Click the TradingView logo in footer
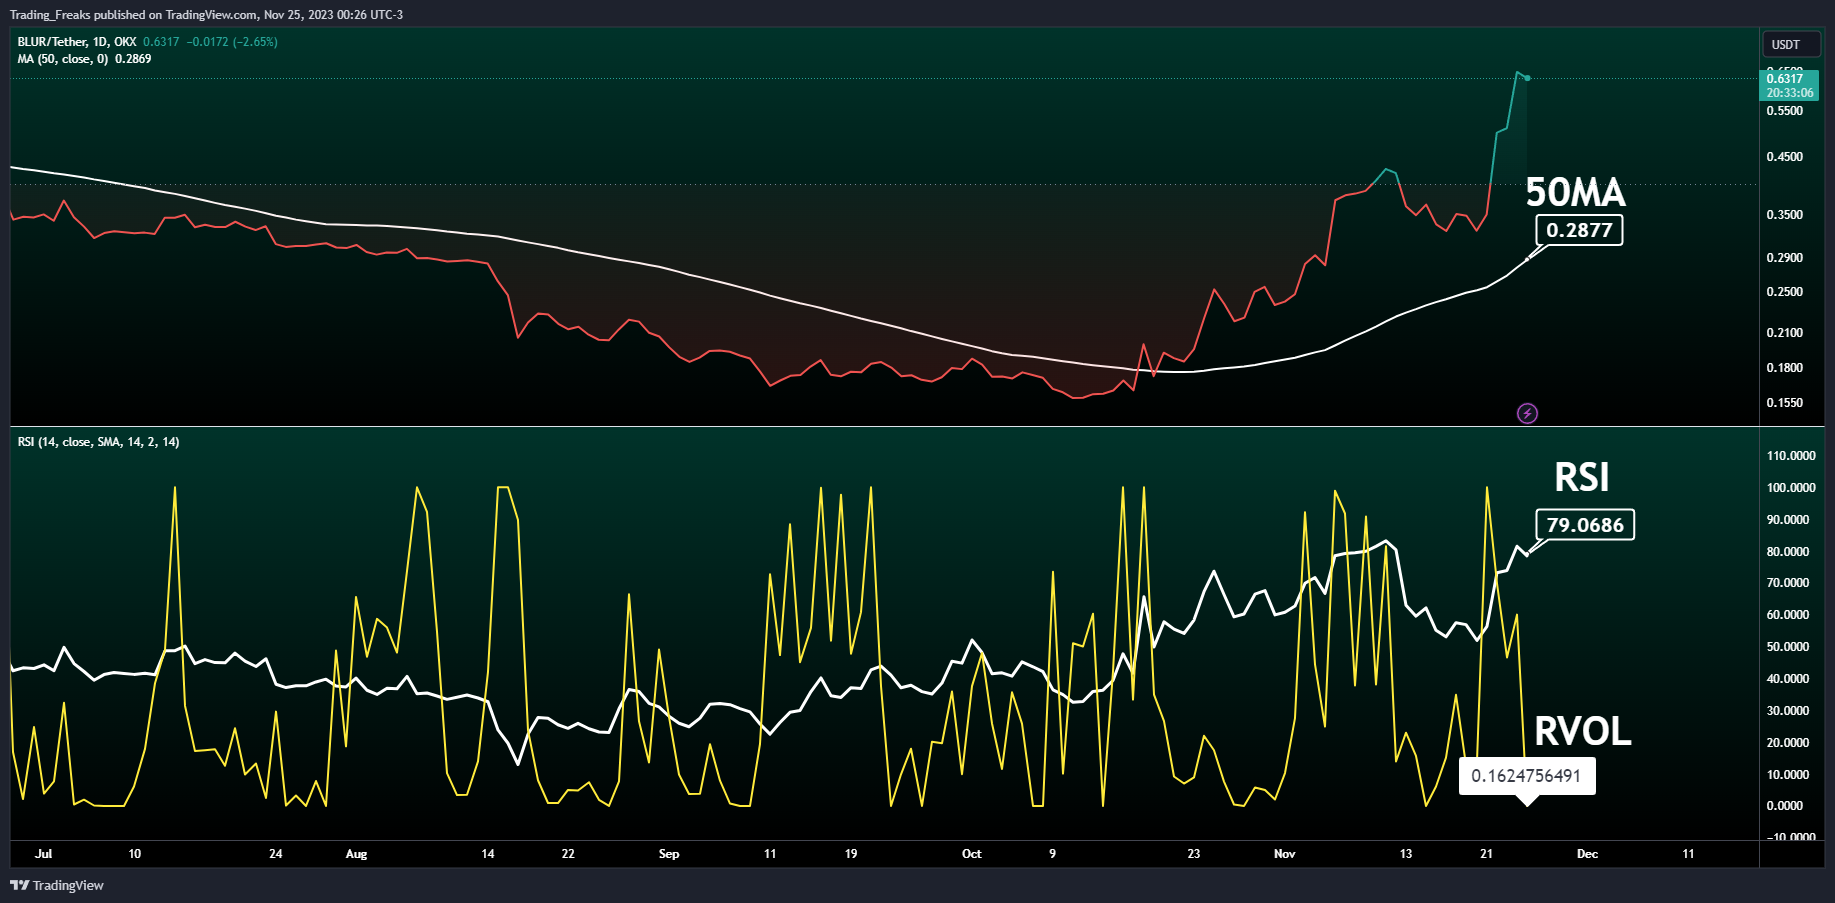Image resolution: width=1835 pixels, height=903 pixels. coord(57,885)
